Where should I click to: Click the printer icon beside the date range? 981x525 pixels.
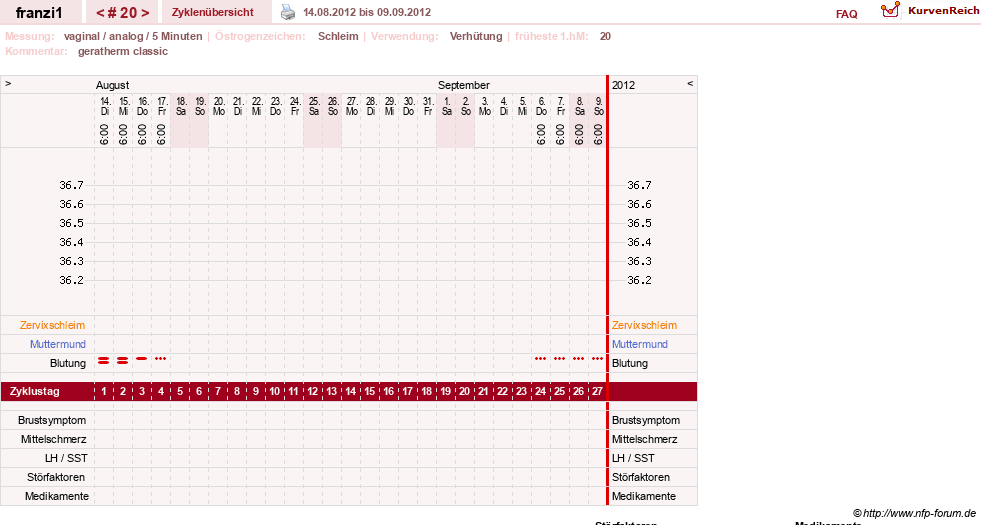click(288, 12)
